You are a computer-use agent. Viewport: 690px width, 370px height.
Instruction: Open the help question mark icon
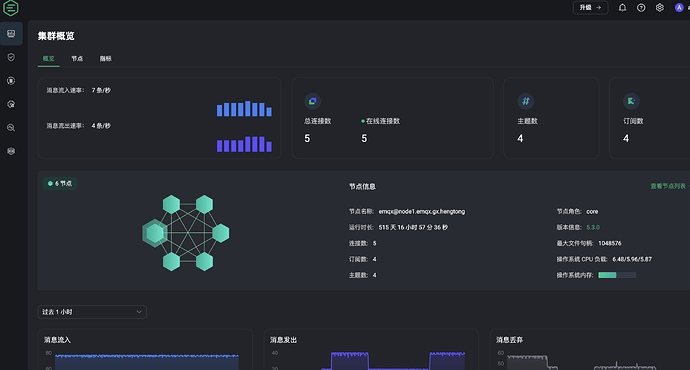(x=641, y=7)
